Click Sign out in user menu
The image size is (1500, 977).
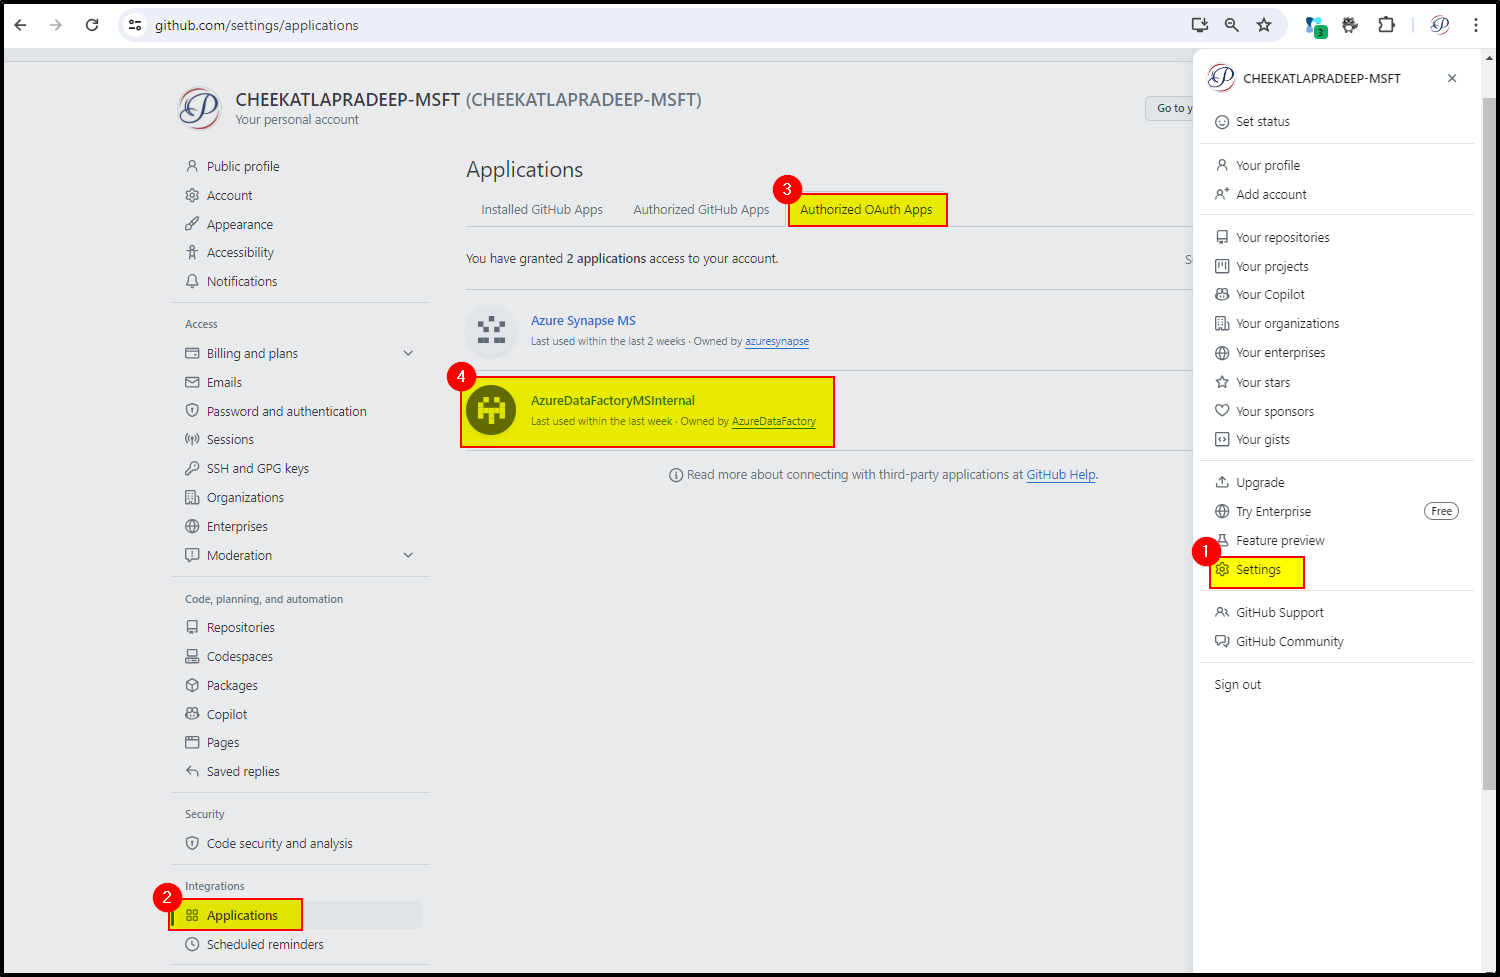coord(1238,684)
